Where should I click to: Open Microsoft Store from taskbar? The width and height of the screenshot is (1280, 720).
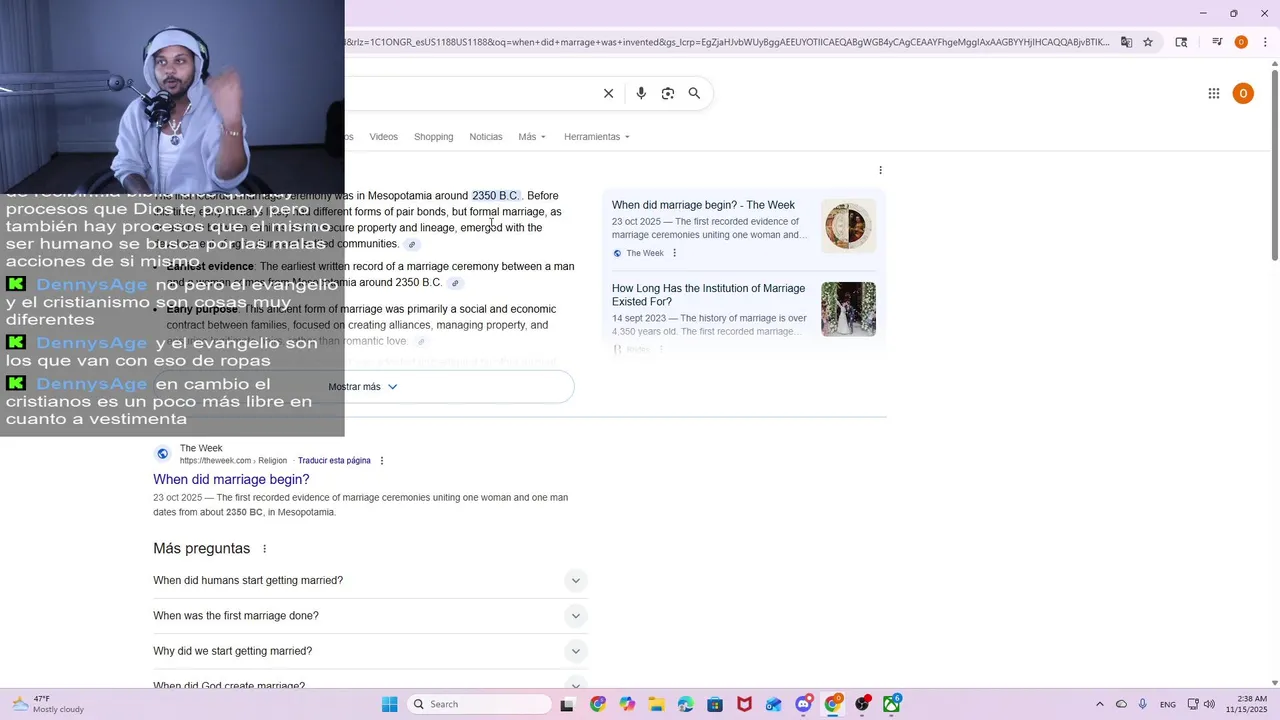715,704
